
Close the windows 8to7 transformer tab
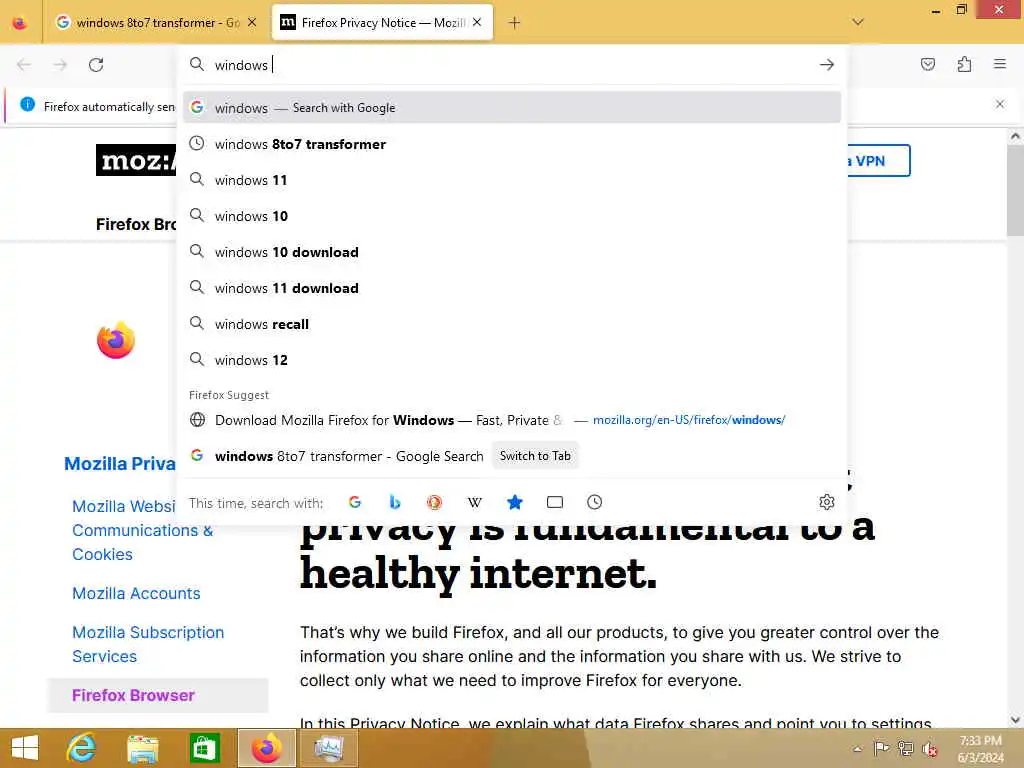click(252, 22)
